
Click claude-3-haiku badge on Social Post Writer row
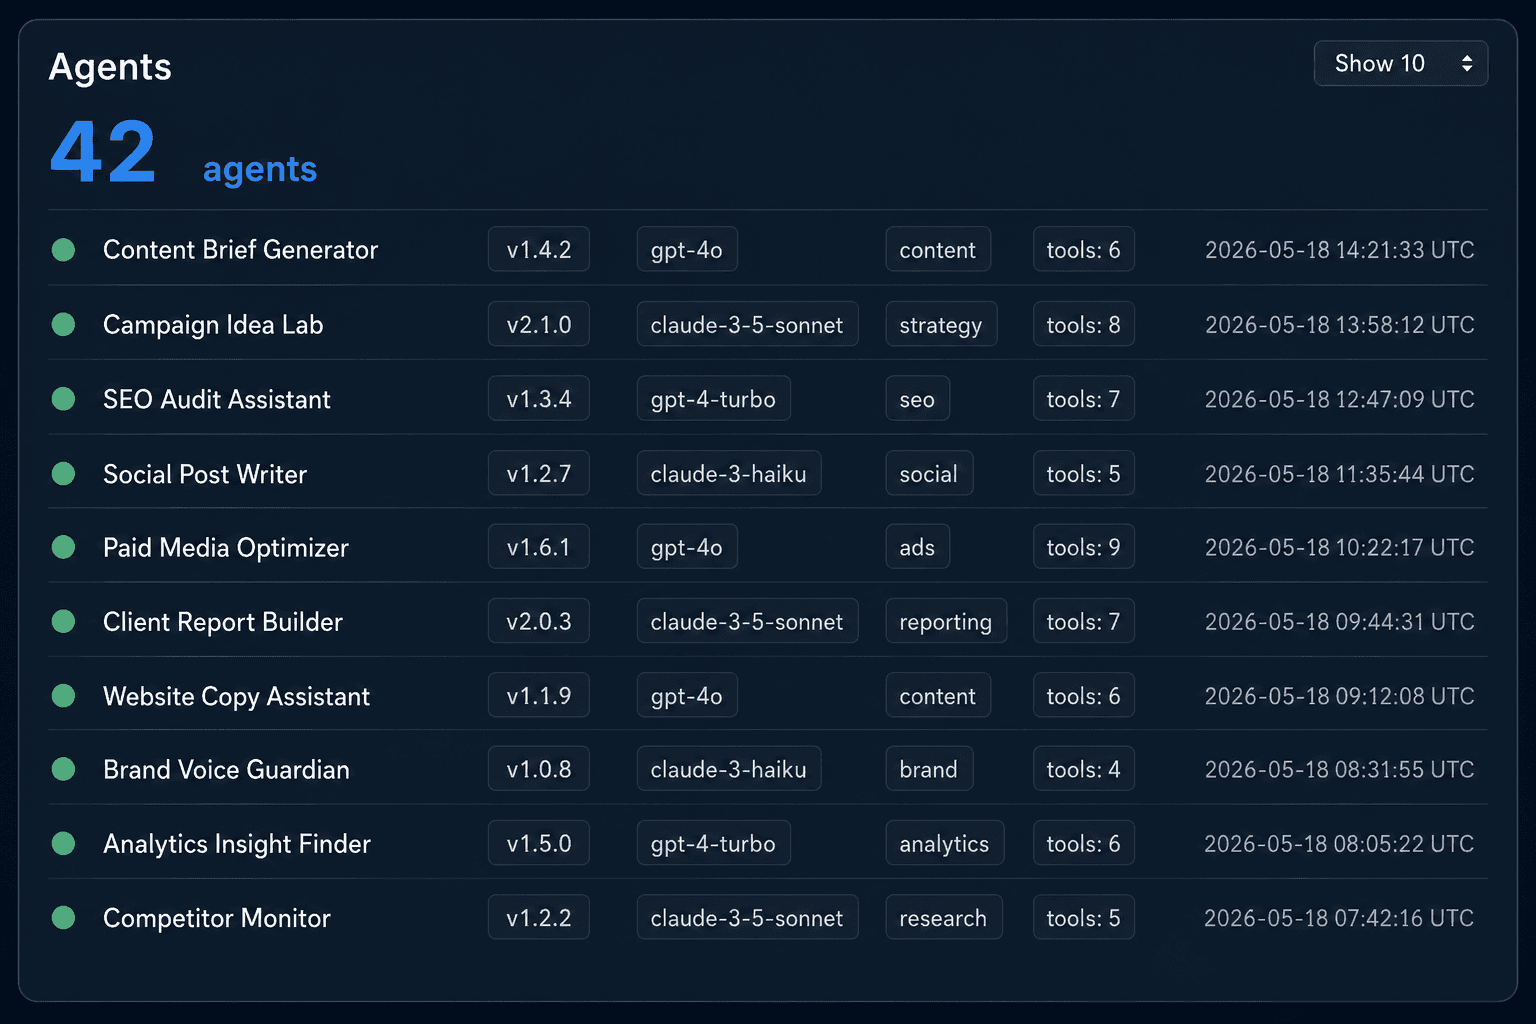[x=729, y=473]
